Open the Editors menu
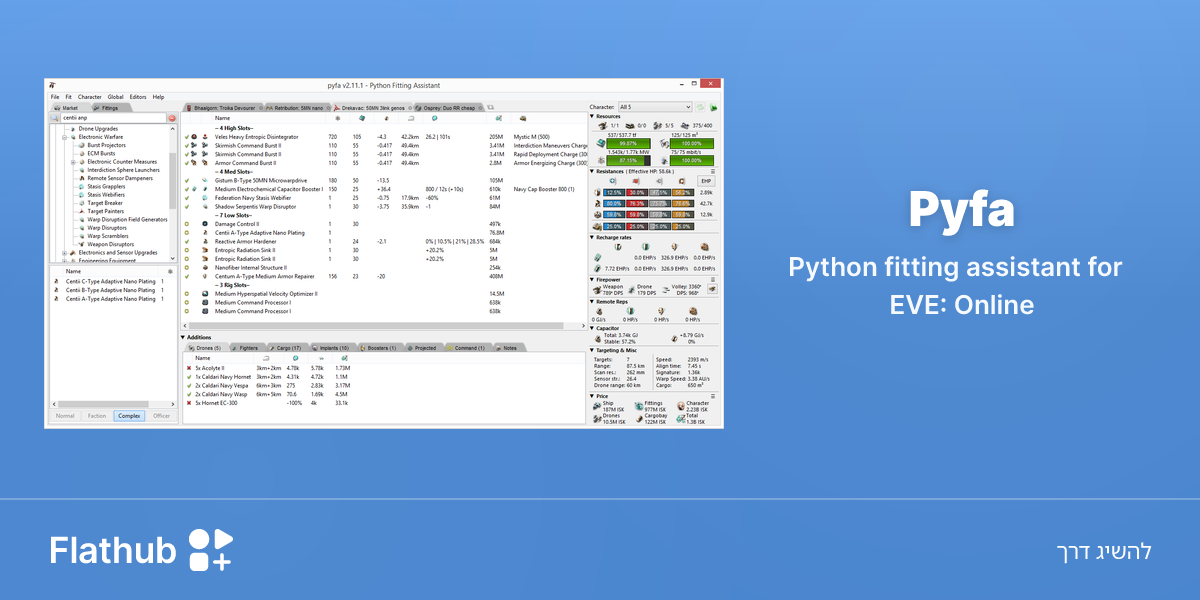1200x600 pixels. pos(138,97)
